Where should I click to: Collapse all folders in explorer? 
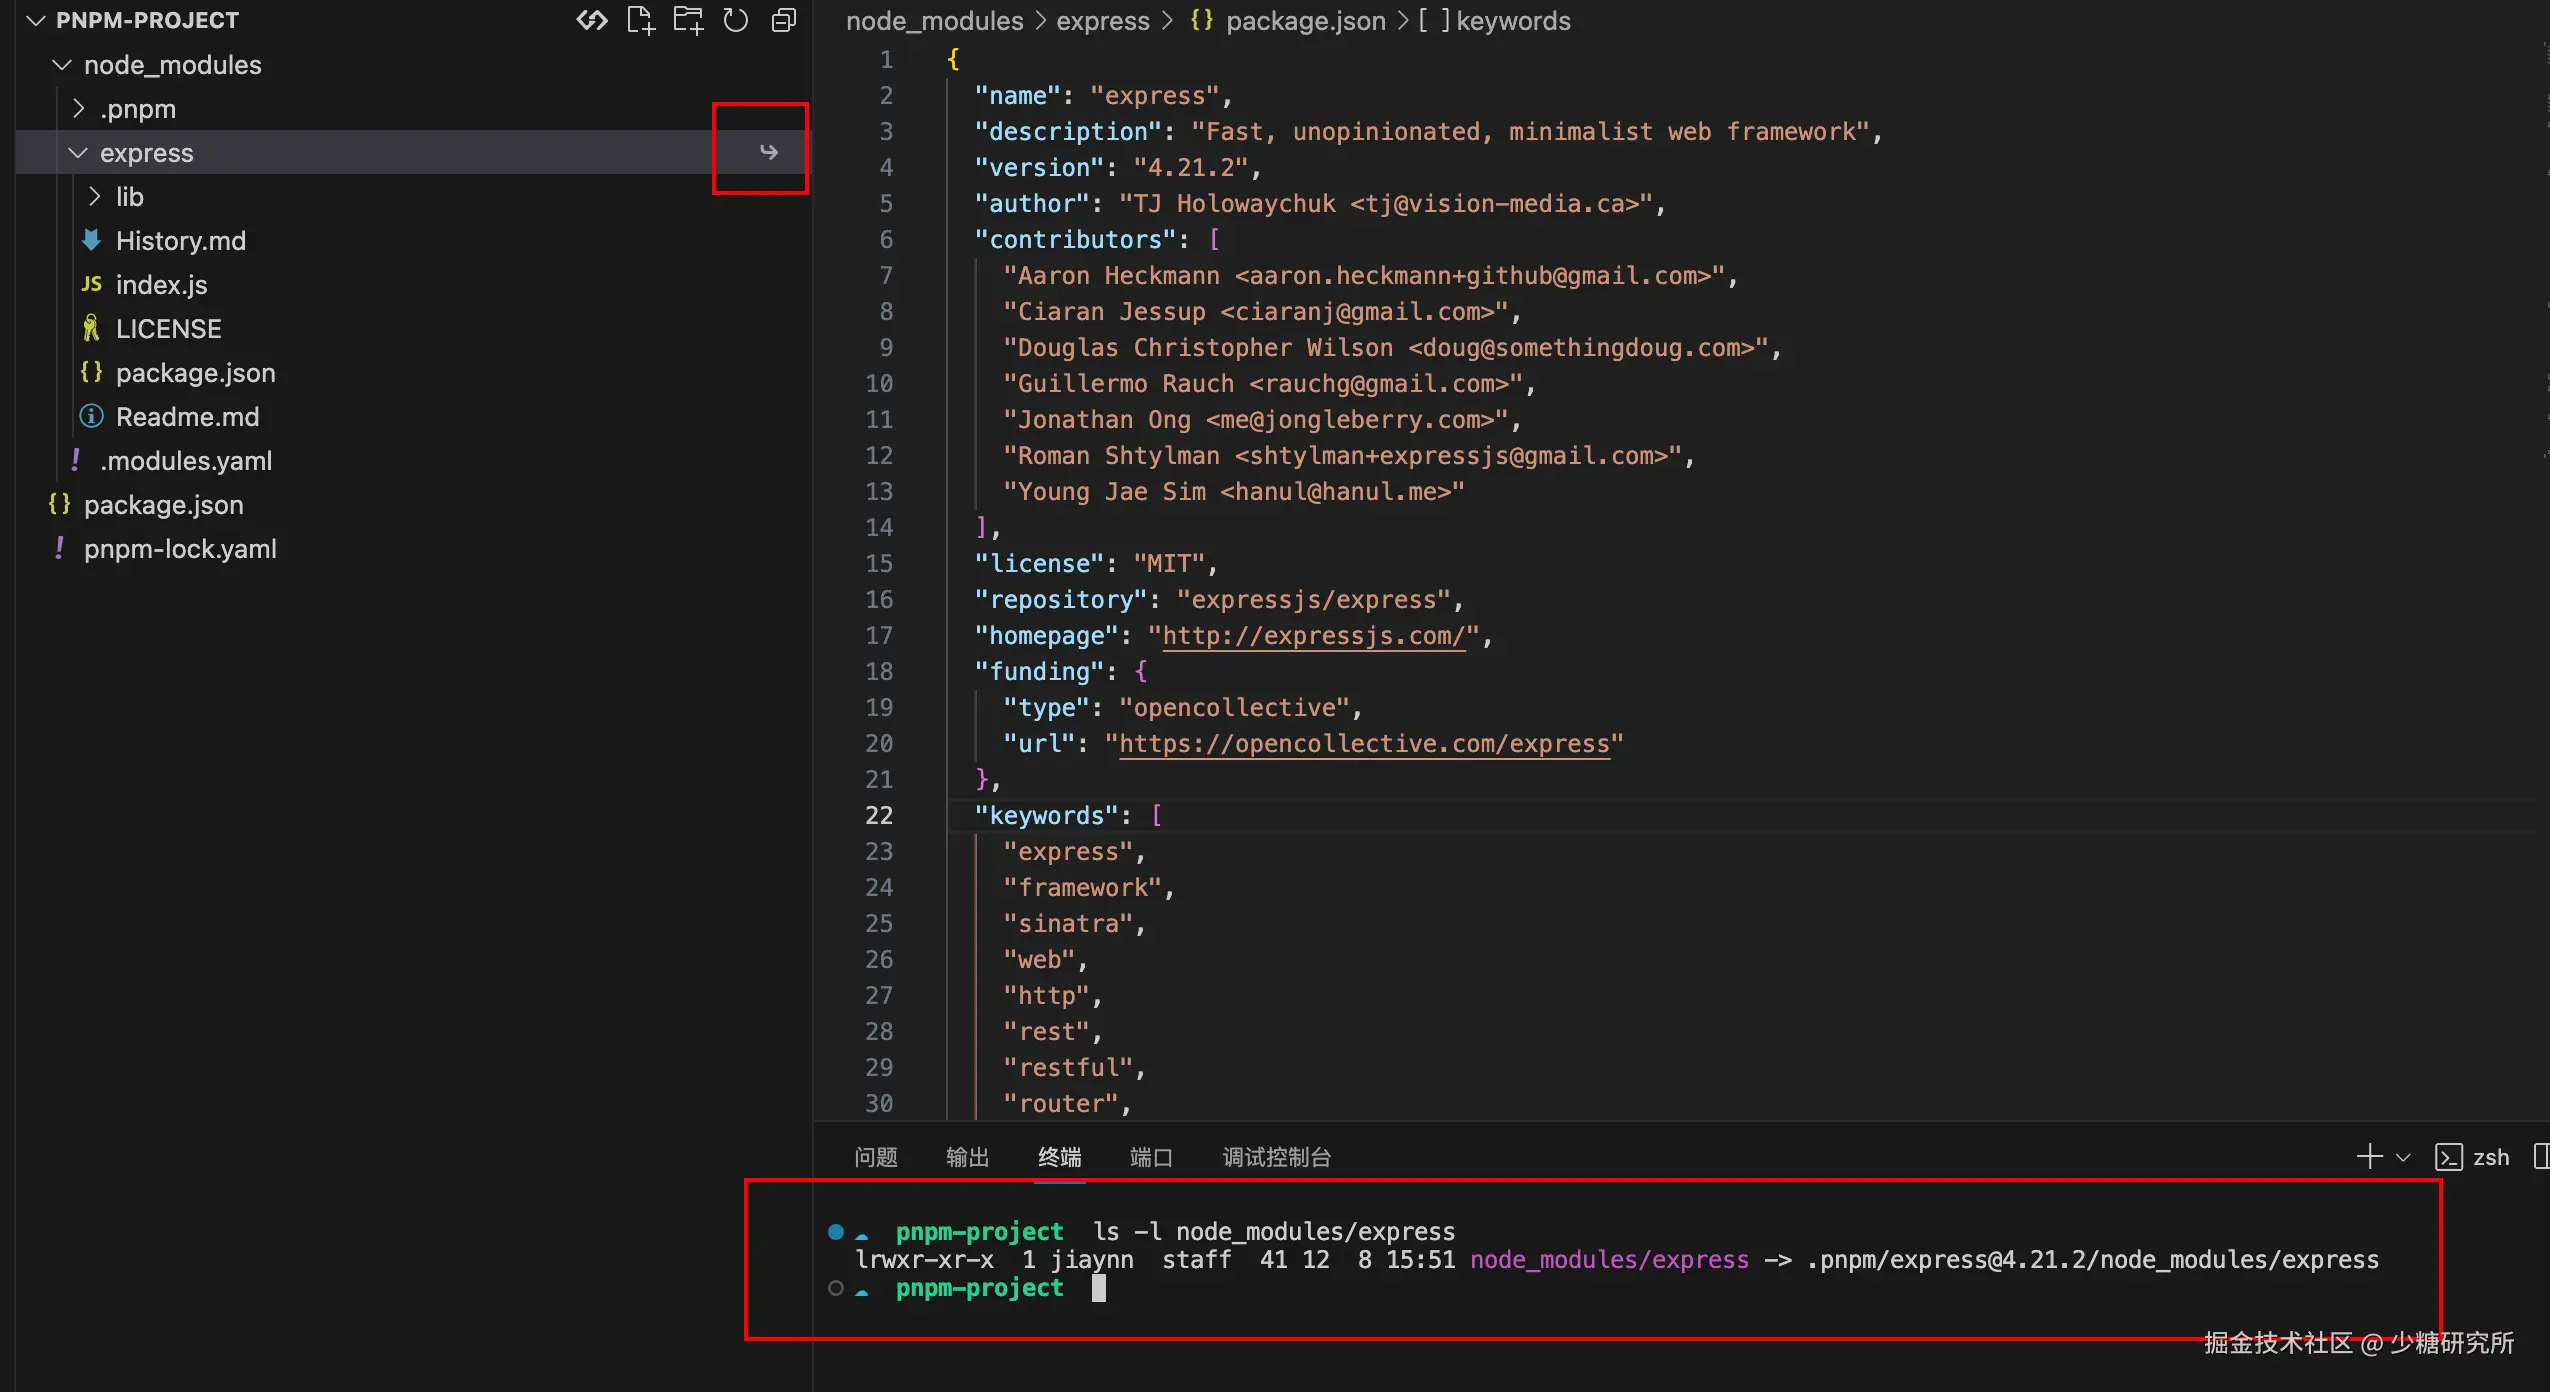pyautogui.click(x=784, y=20)
